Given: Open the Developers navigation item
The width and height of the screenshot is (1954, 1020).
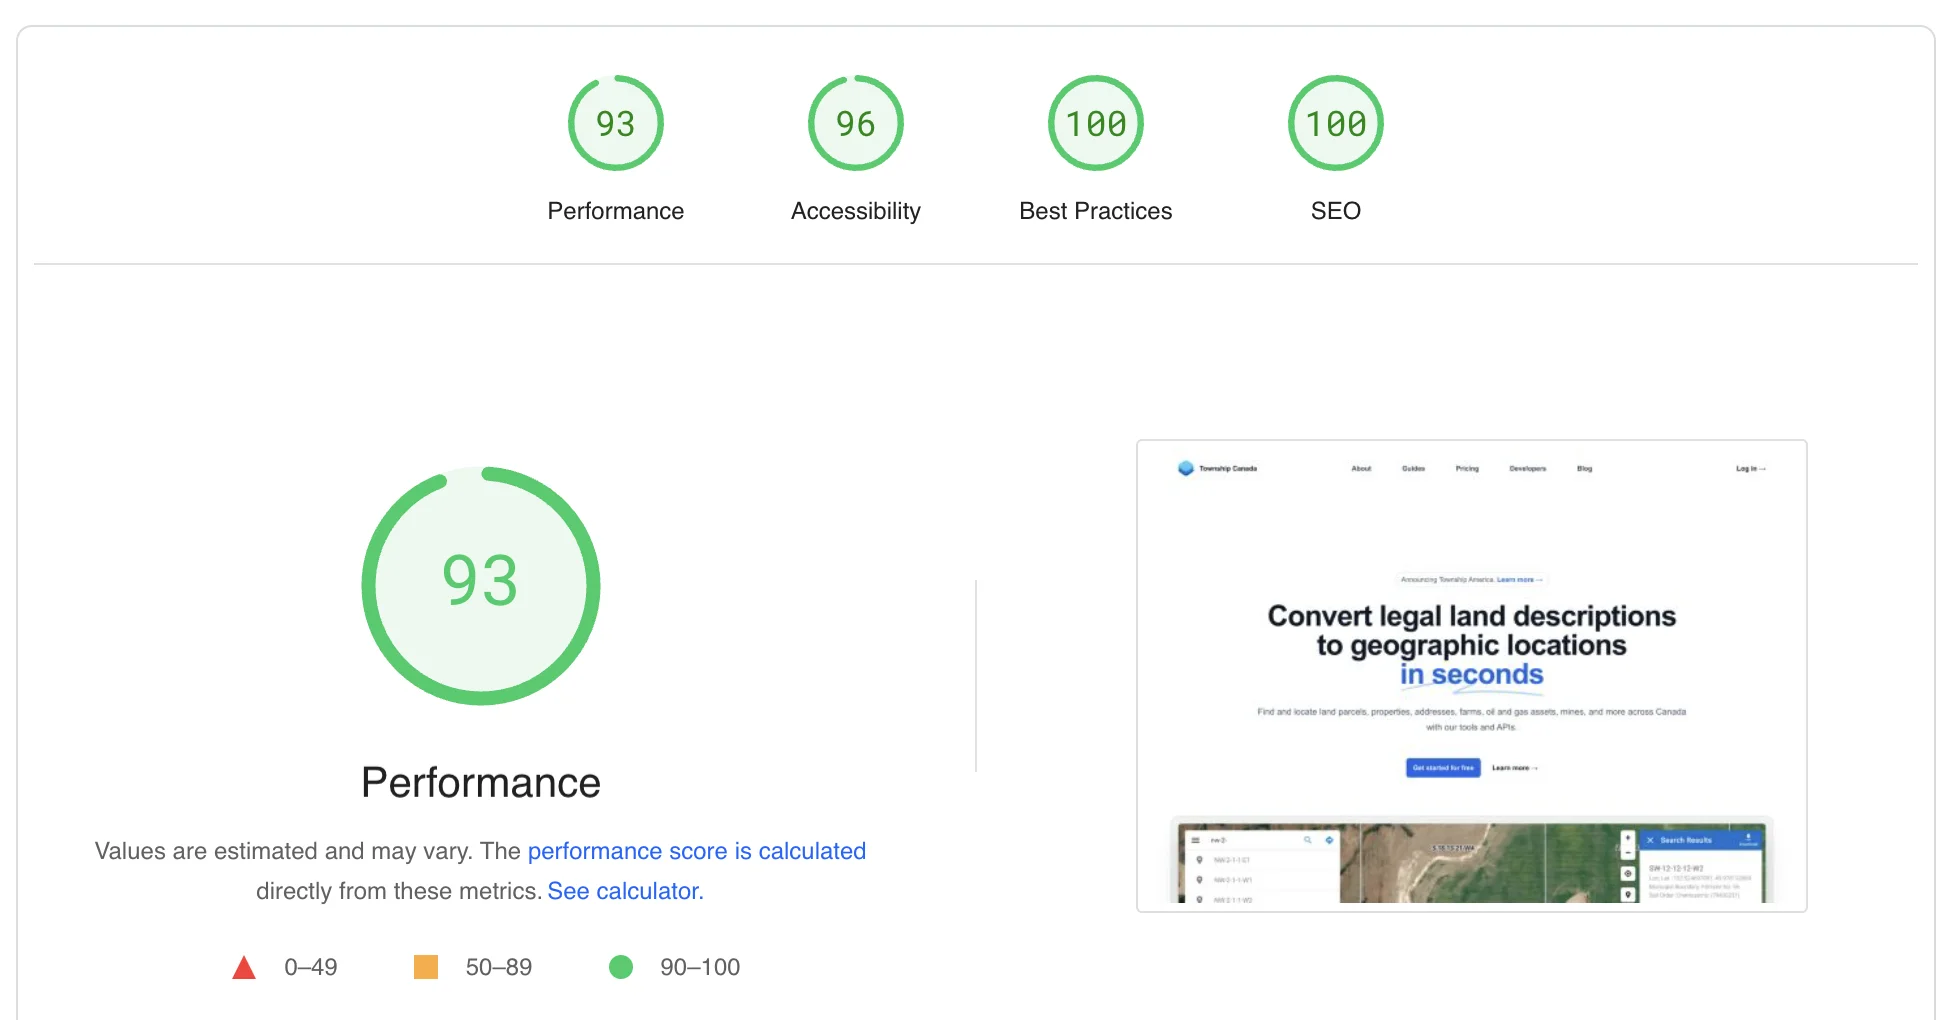Looking at the screenshot, I should 1527,468.
